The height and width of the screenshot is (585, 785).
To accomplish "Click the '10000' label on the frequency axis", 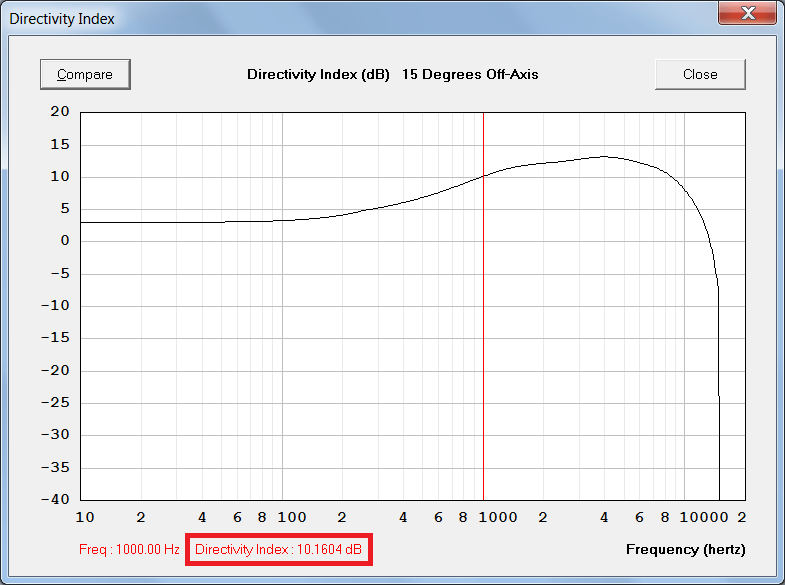I will click(x=704, y=517).
